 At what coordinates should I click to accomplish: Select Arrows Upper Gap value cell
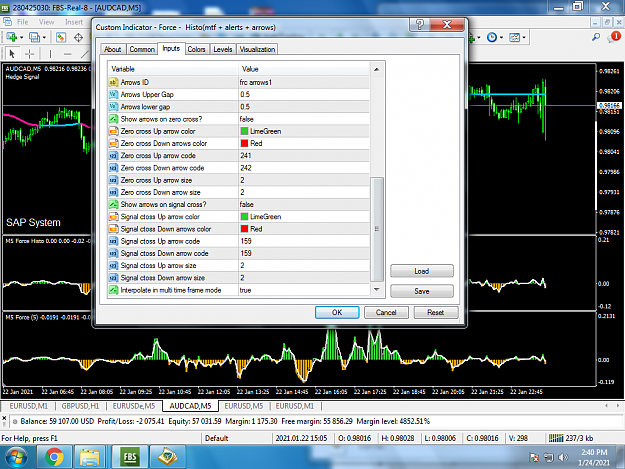click(x=303, y=94)
